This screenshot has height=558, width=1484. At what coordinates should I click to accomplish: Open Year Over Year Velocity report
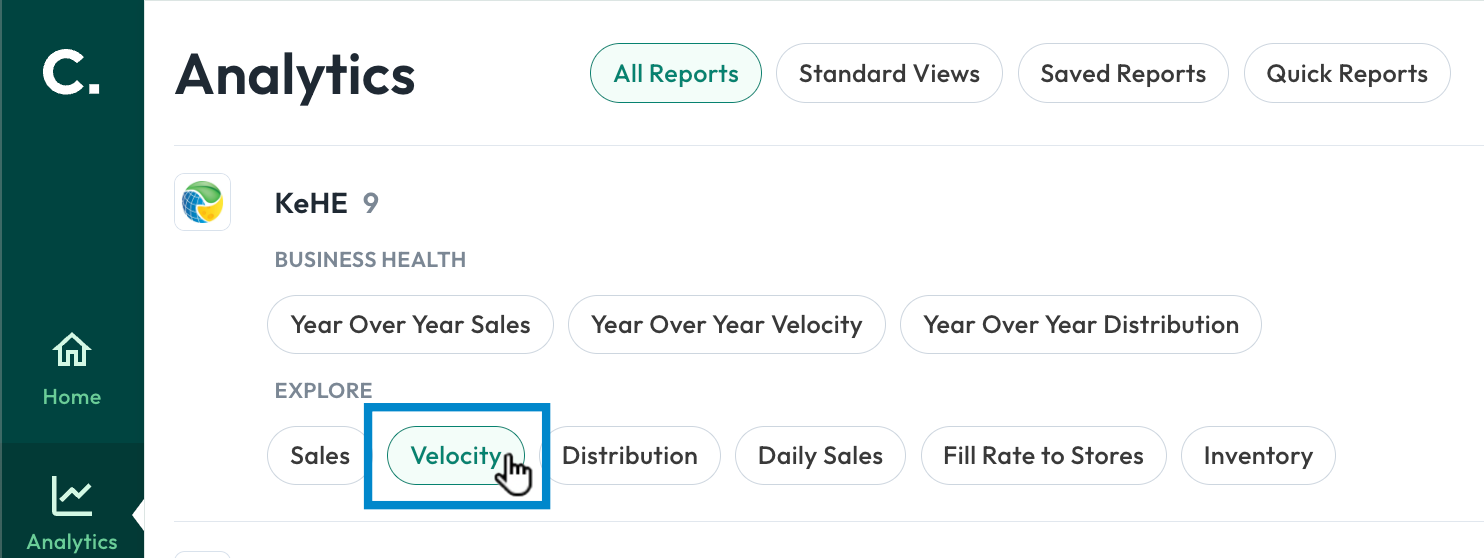[726, 324]
